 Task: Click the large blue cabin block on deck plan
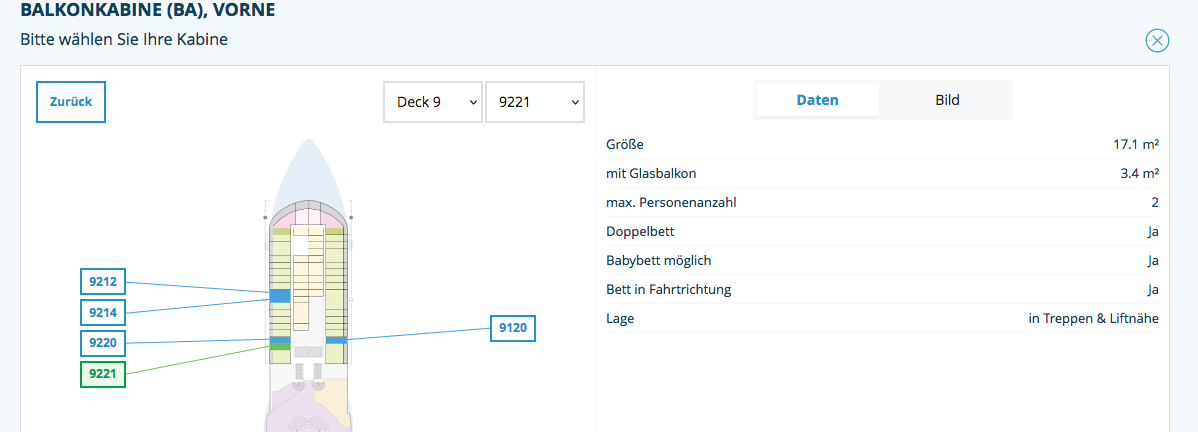pyautogui.click(x=279, y=296)
